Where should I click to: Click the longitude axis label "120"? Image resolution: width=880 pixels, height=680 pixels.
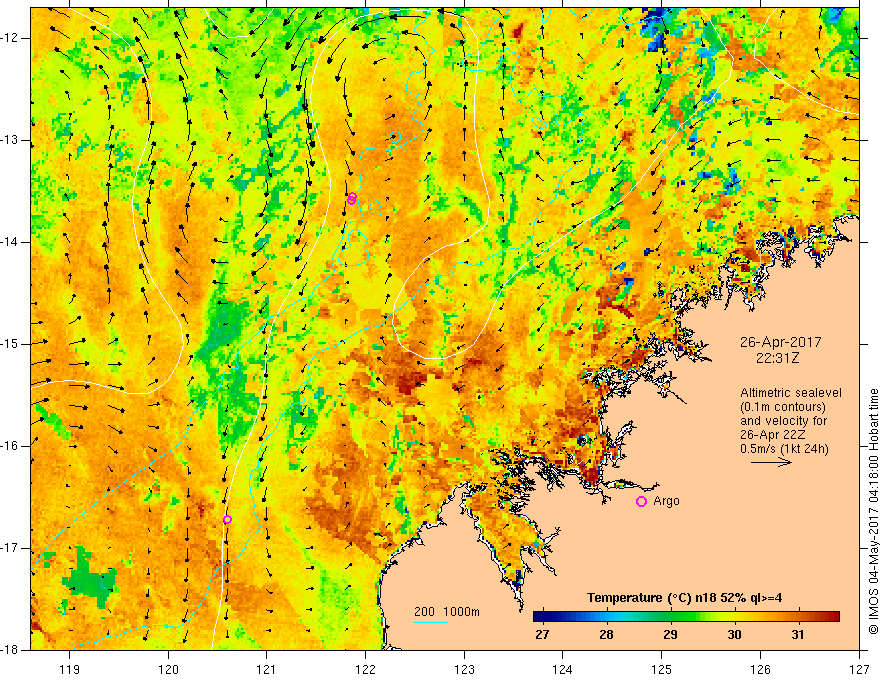[x=168, y=669]
